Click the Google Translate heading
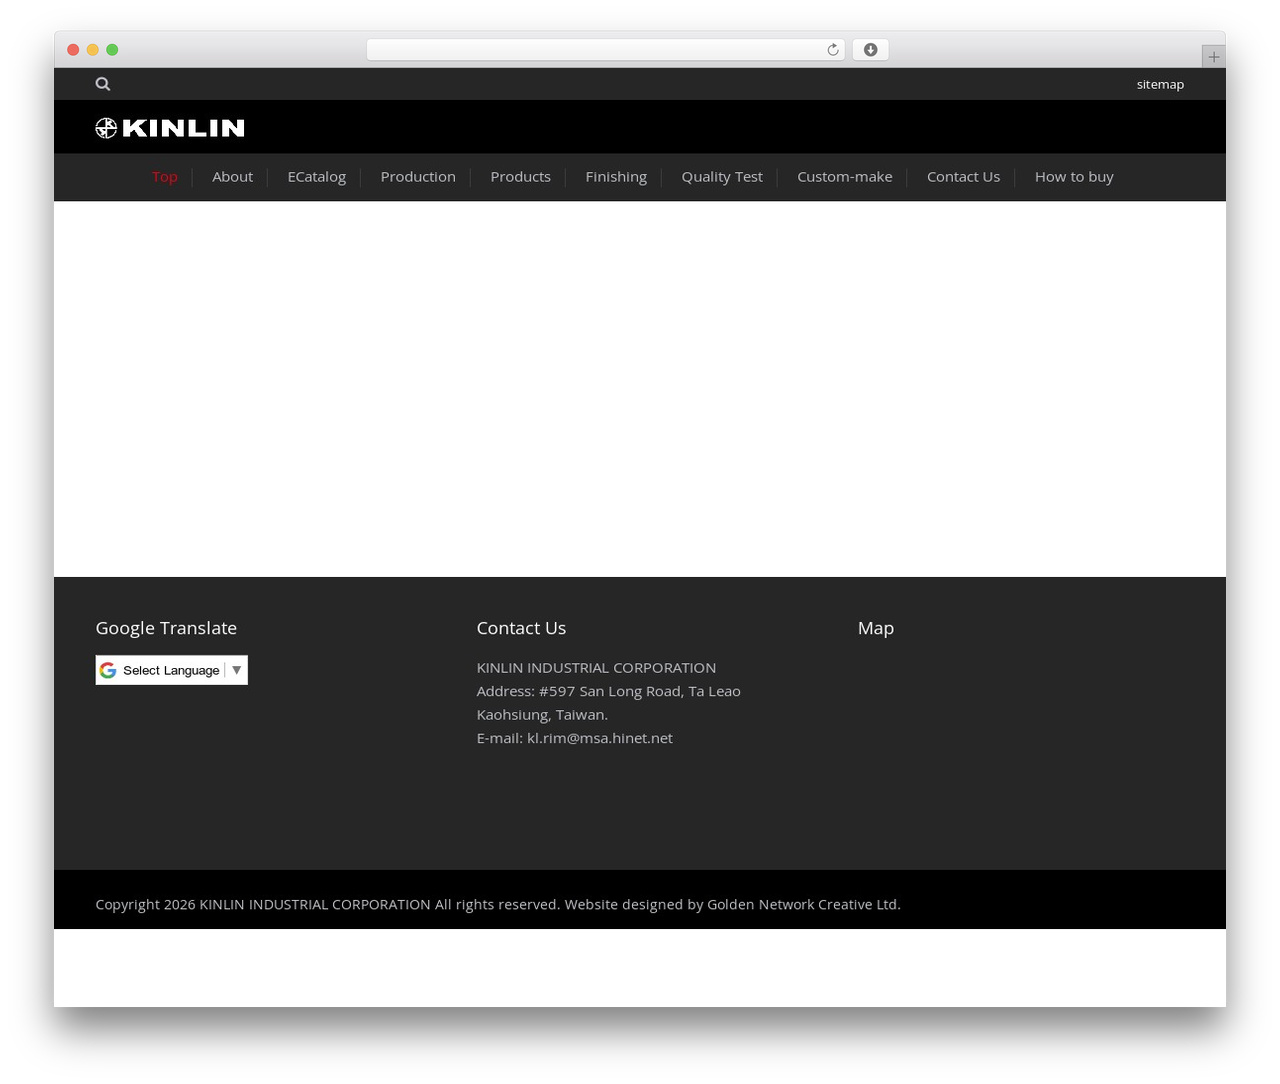 [x=166, y=628]
